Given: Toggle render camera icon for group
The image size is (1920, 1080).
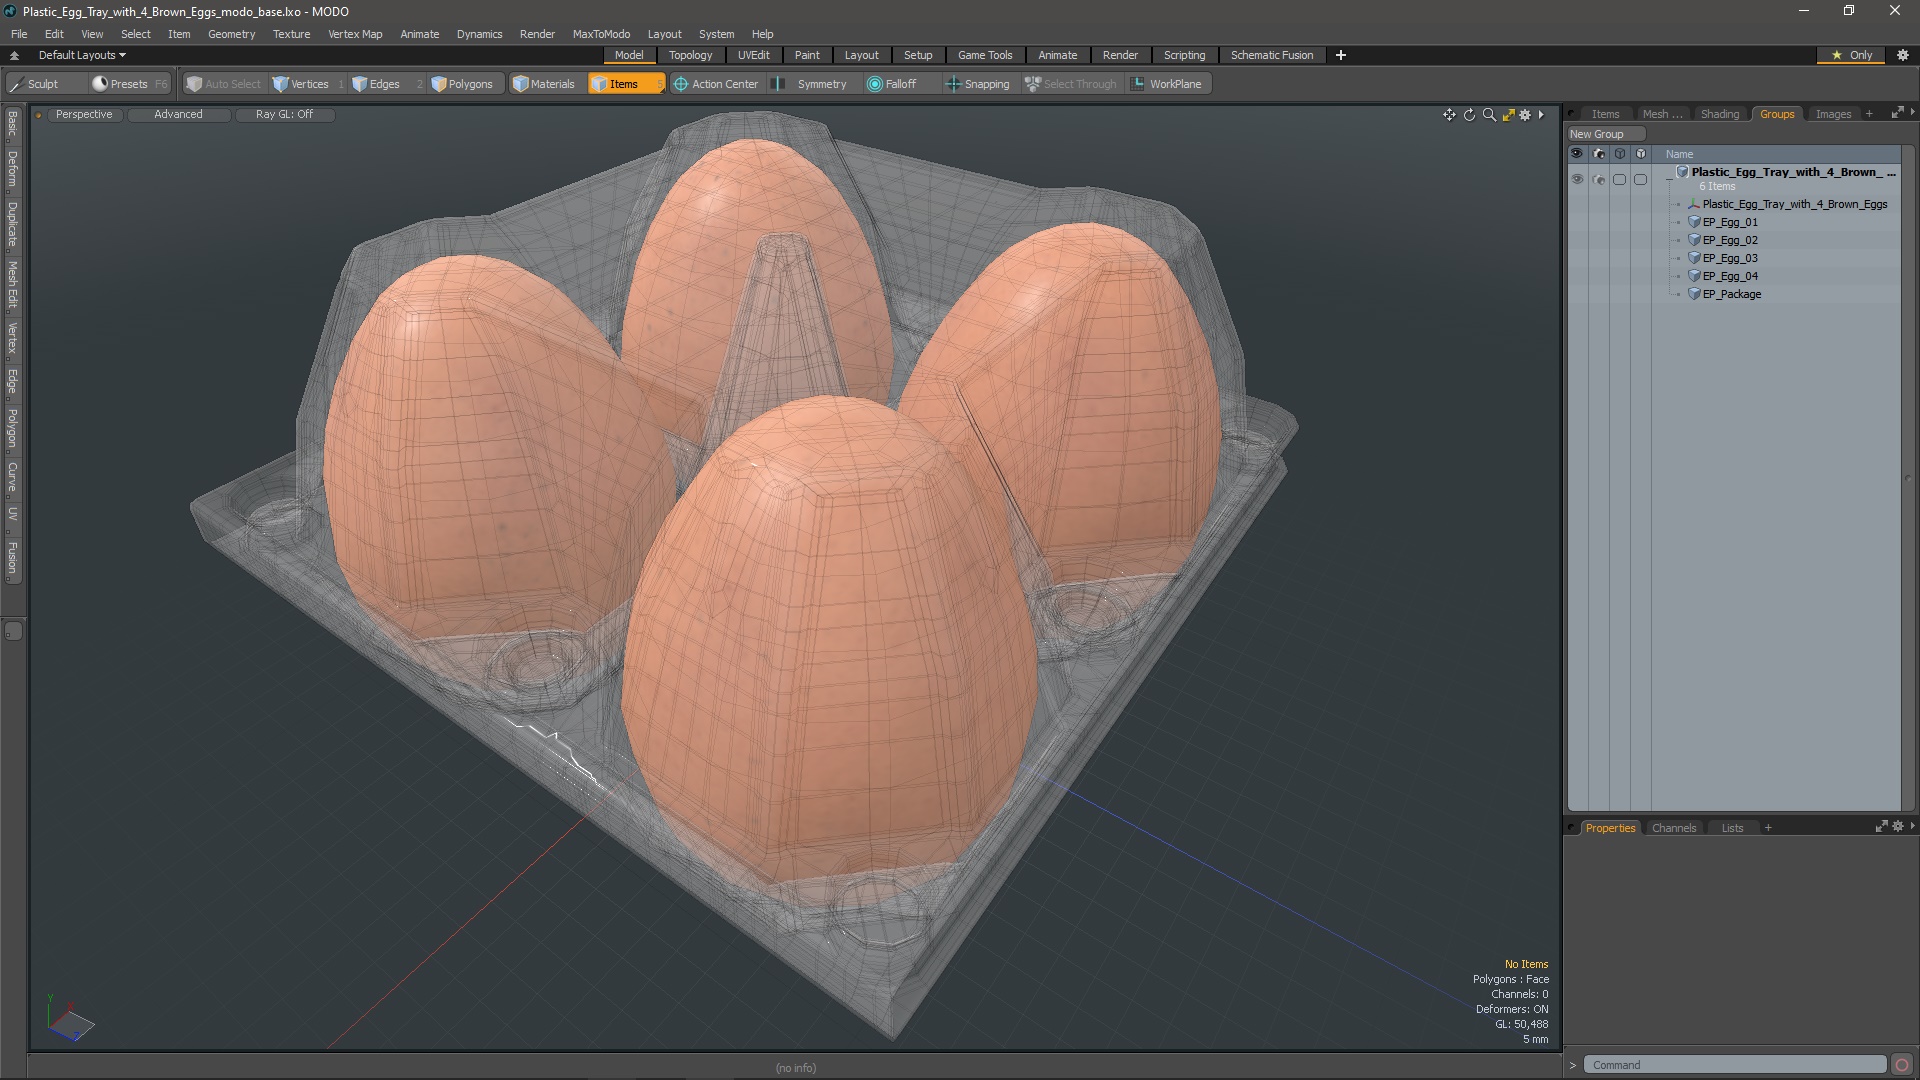Looking at the screenshot, I should click(x=1598, y=179).
